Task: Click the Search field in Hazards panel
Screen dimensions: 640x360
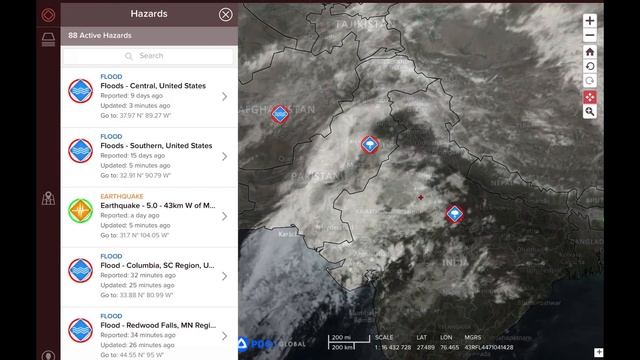Action: click(149, 56)
